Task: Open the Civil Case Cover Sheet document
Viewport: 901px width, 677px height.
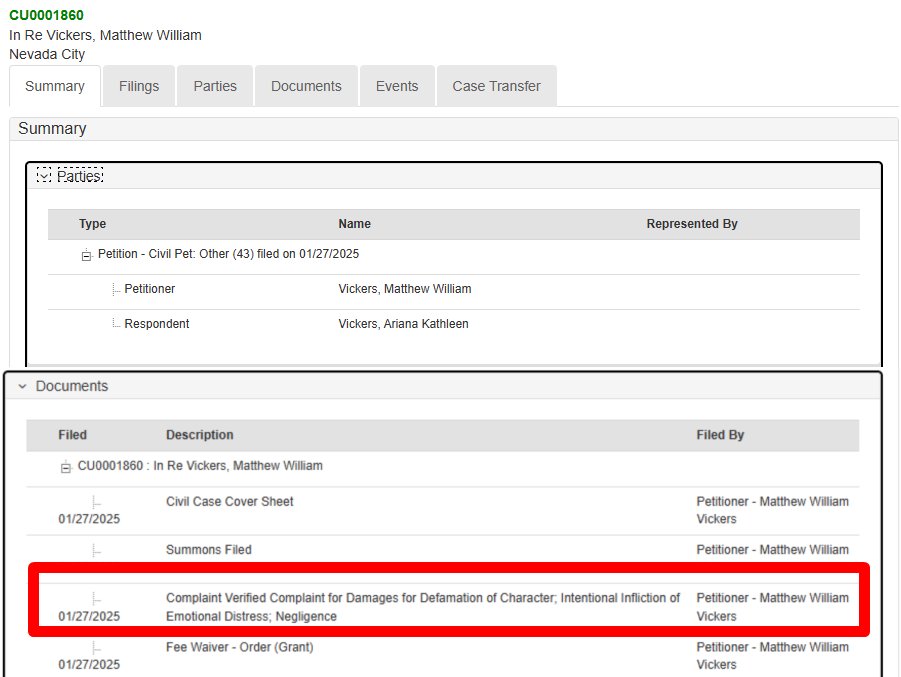Action: 230,502
